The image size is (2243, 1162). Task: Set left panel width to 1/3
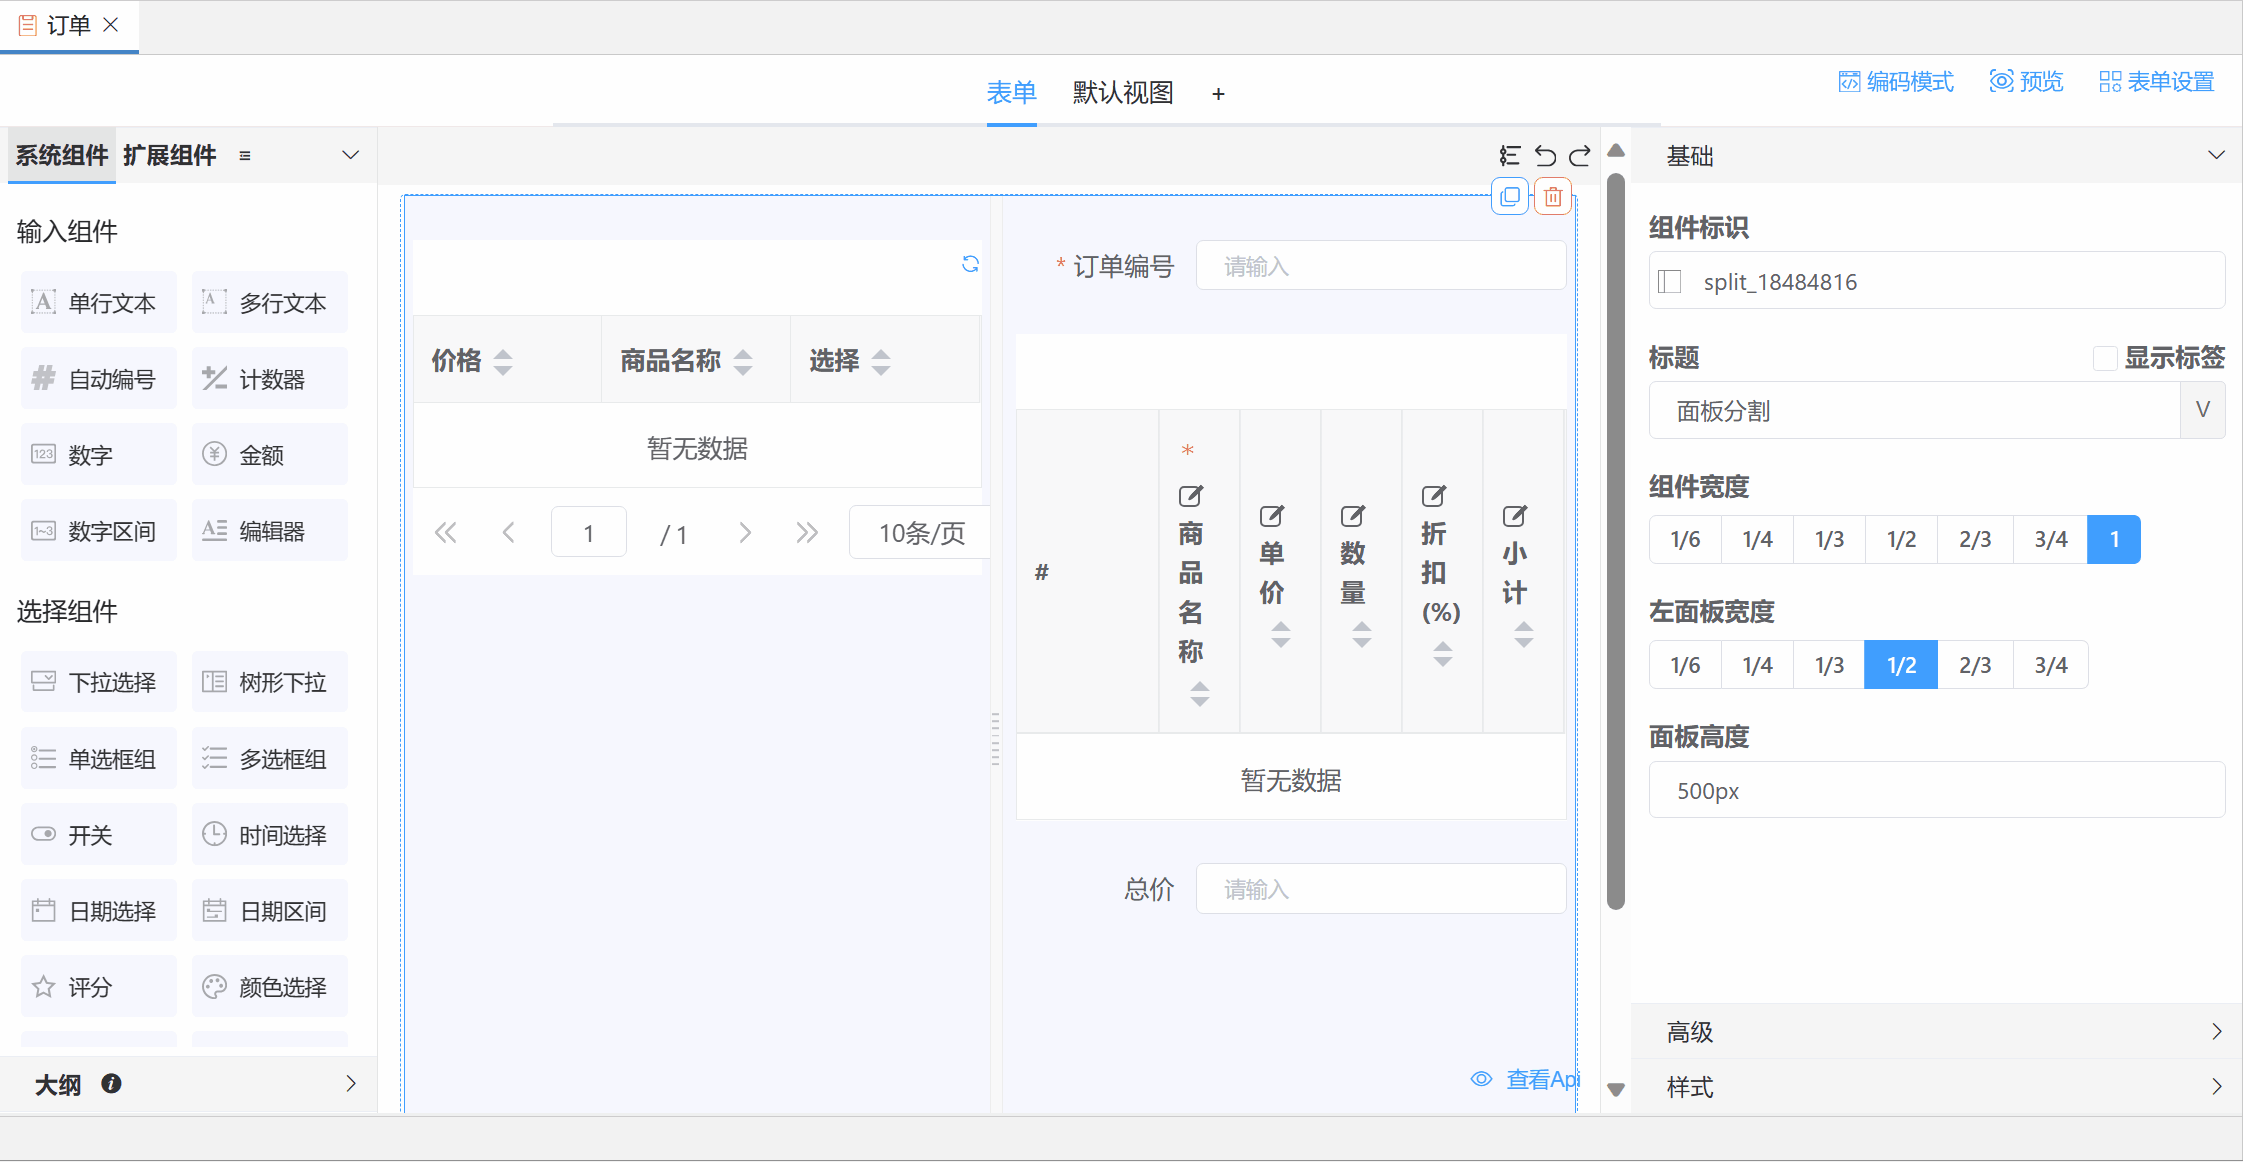click(1829, 665)
